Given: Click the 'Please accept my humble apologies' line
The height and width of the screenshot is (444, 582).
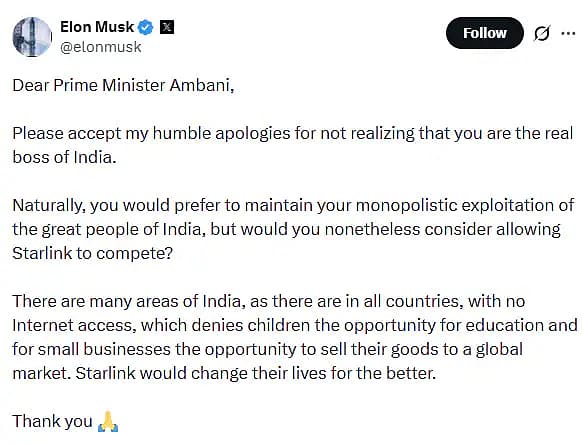Looking at the screenshot, I should (293, 134).
